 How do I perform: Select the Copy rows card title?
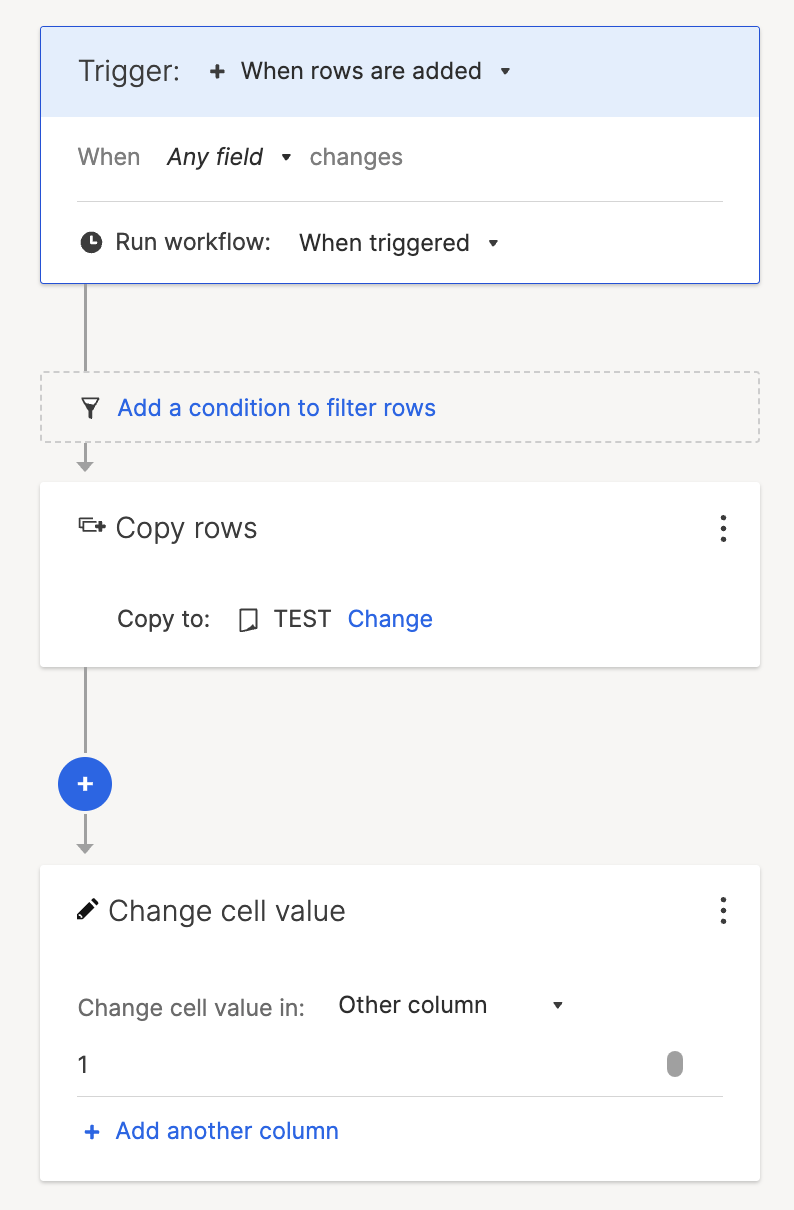tap(186, 528)
